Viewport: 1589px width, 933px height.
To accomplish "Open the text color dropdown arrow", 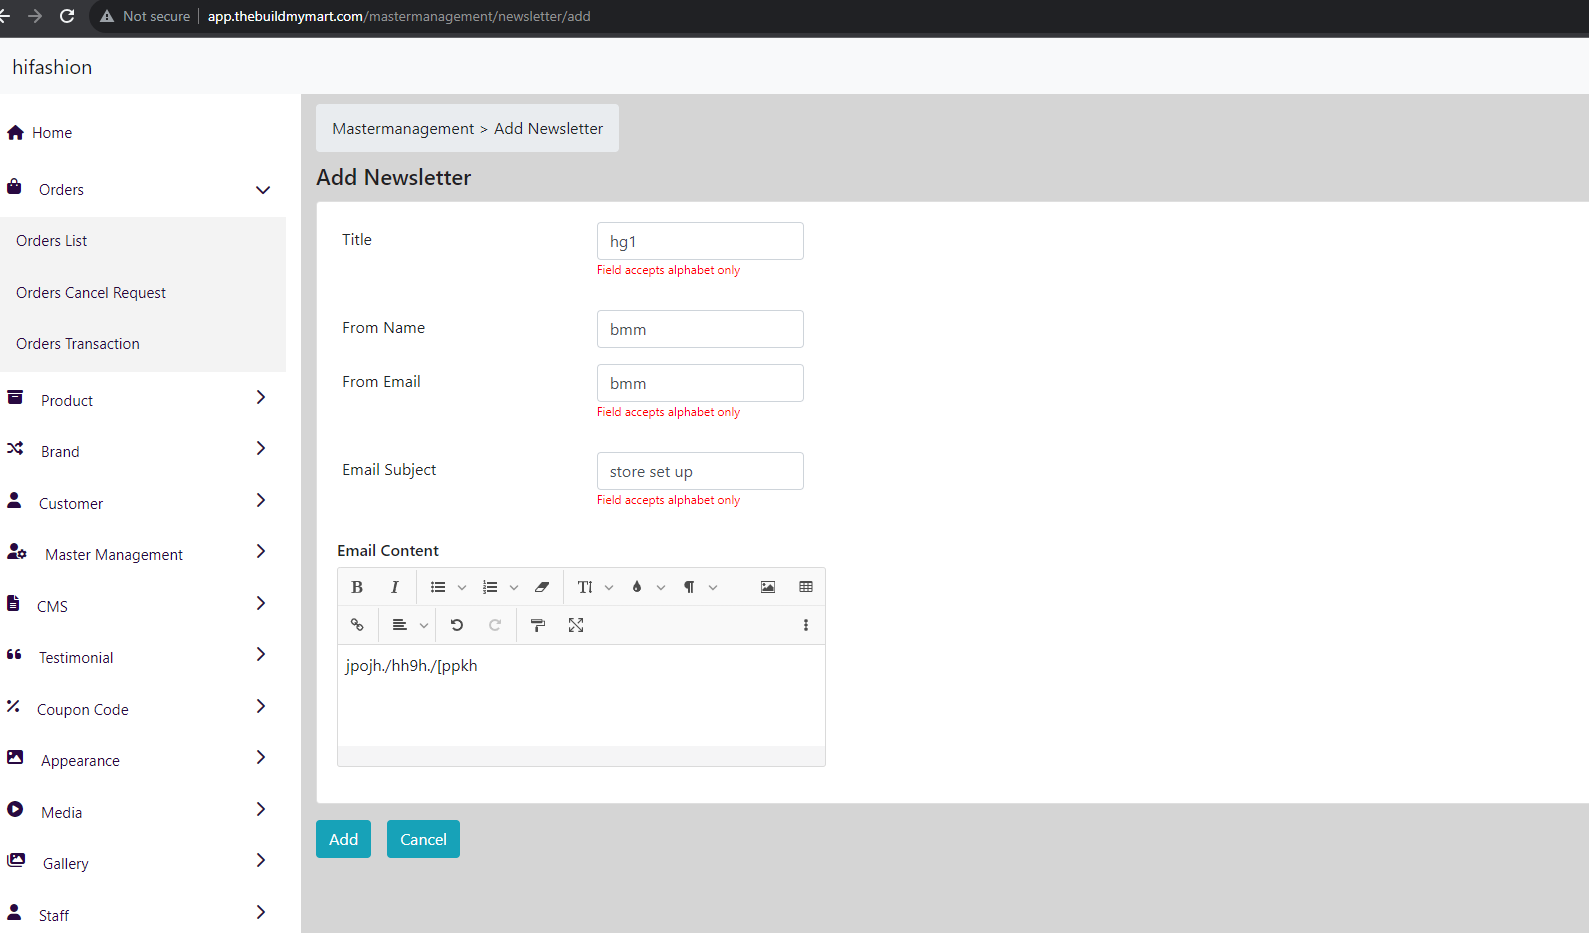I will [661, 588].
